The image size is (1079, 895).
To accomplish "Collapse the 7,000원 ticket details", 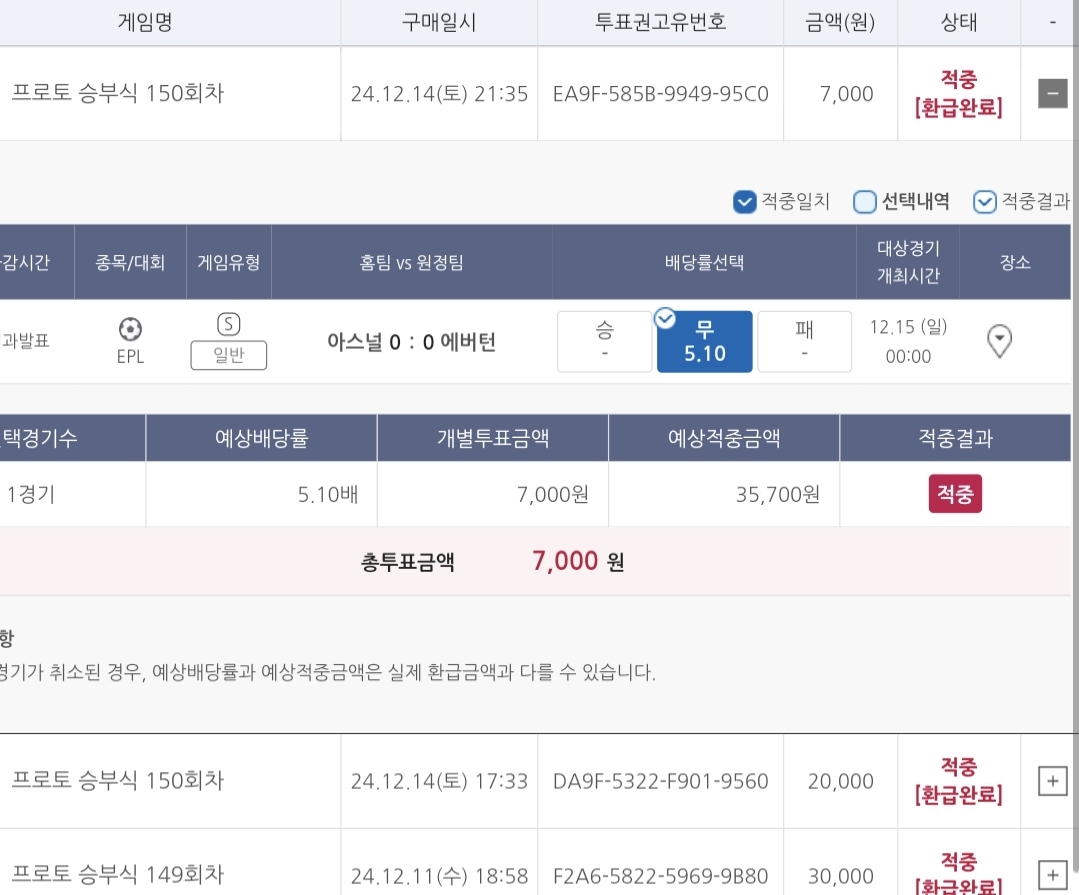I will [1052, 94].
